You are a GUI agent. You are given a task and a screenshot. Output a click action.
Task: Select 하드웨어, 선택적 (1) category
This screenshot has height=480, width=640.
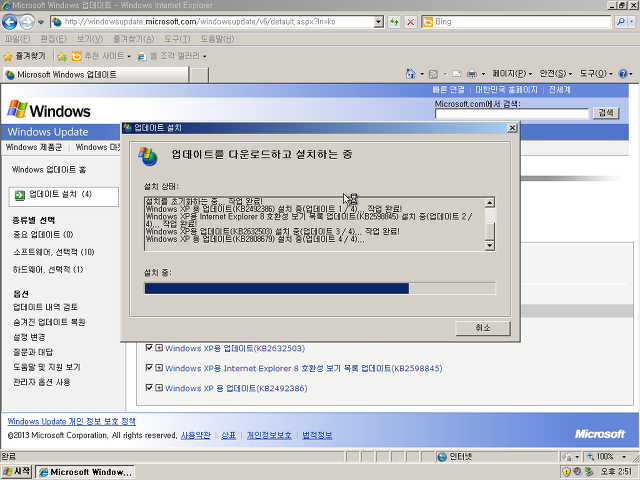(x=48, y=269)
